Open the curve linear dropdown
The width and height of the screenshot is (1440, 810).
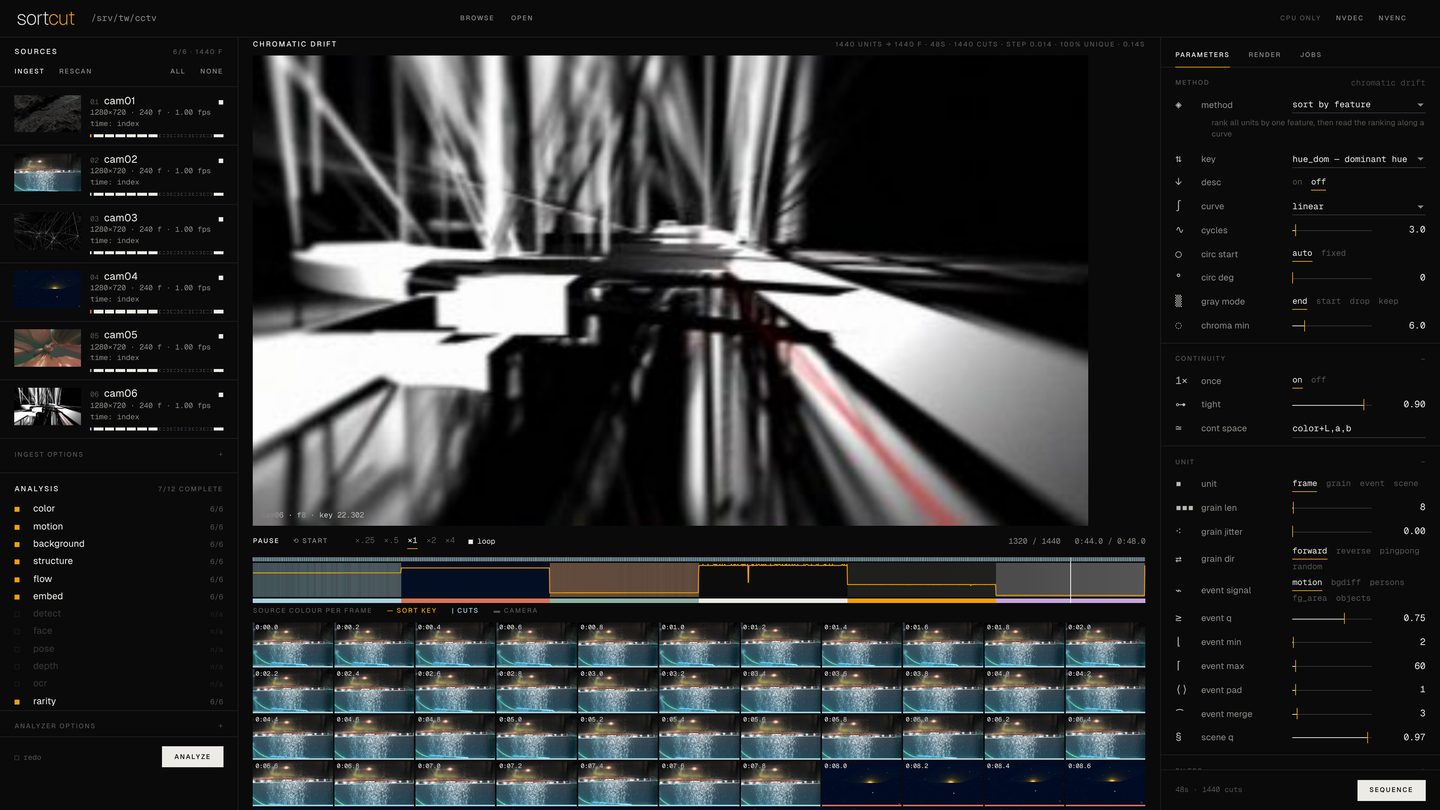[1357, 207]
